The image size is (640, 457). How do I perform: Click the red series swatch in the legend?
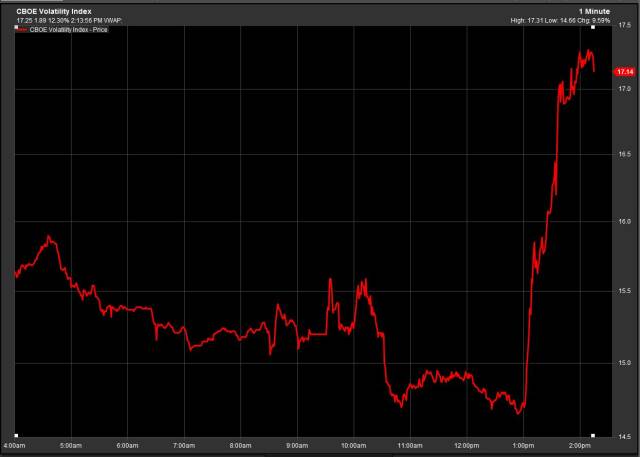coord(22,30)
